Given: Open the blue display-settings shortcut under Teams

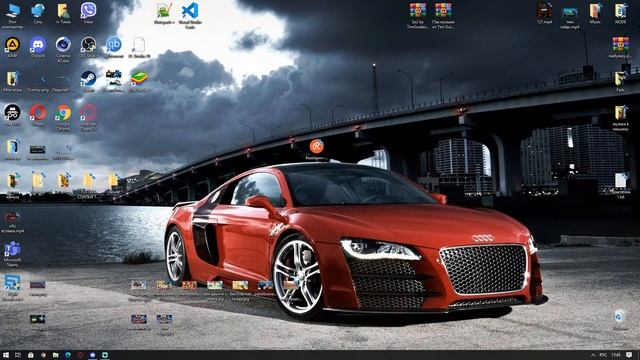Looking at the screenshot, I should coord(12,283).
